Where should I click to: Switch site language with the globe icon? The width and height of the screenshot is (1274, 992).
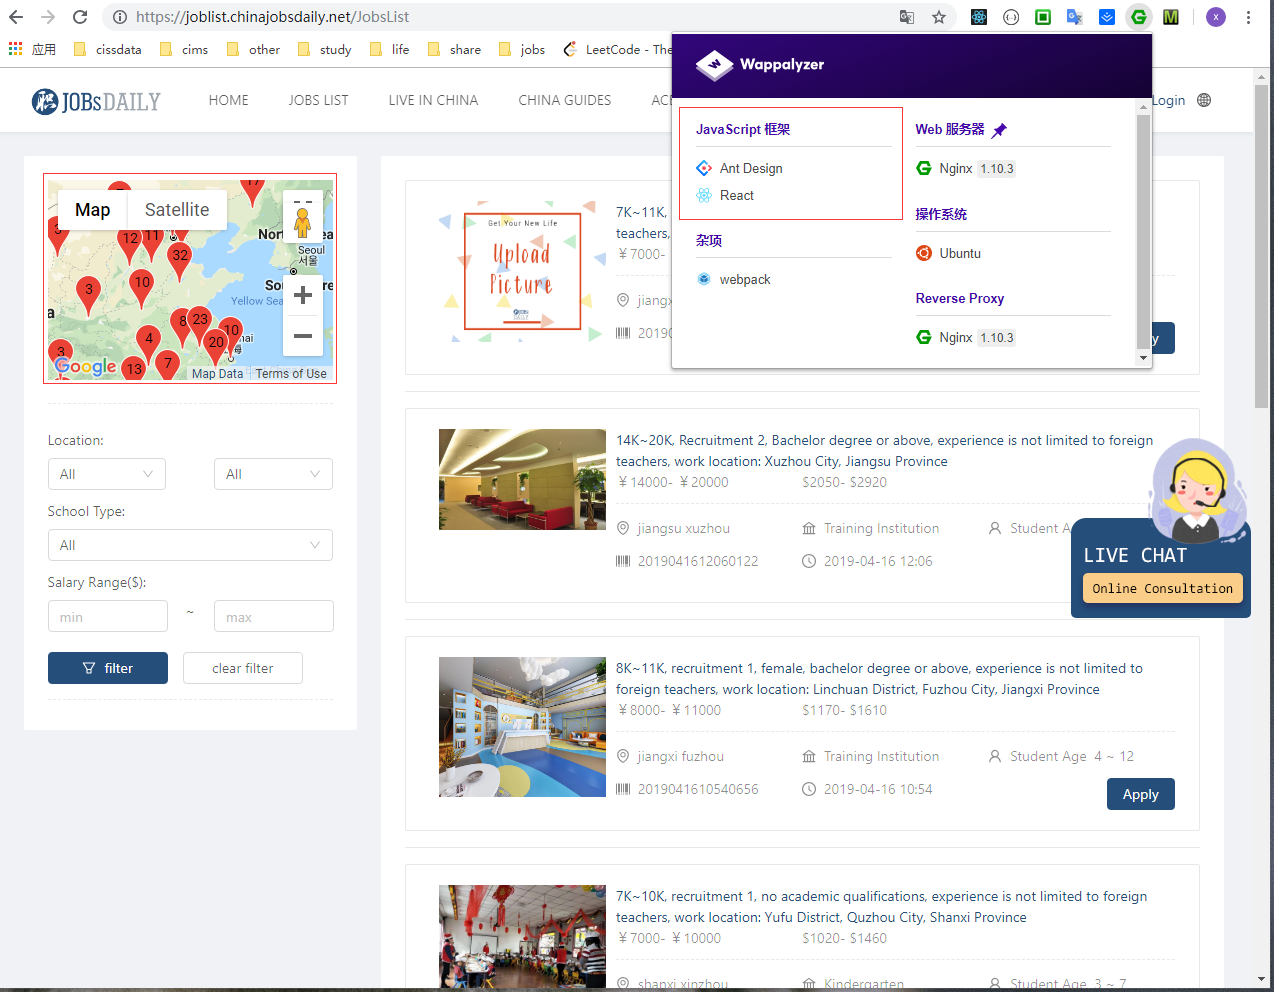click(1204, 100)
